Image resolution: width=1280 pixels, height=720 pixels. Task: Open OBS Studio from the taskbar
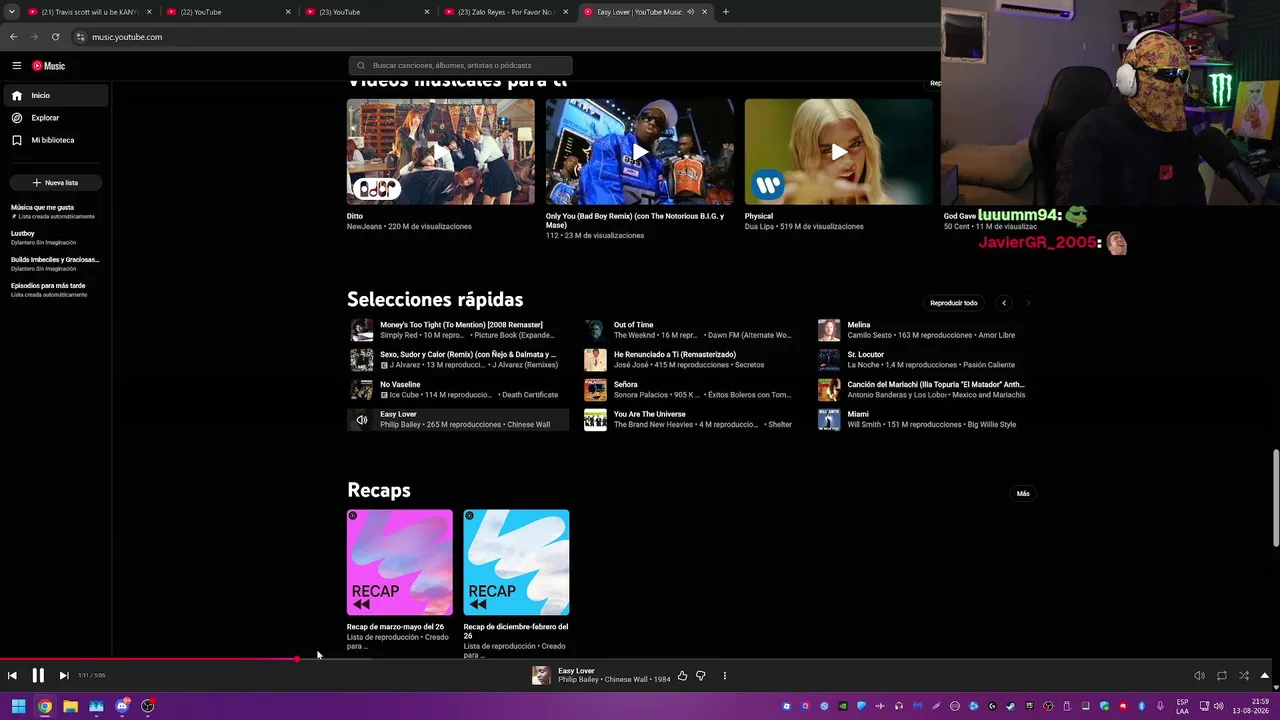(148, 706)
